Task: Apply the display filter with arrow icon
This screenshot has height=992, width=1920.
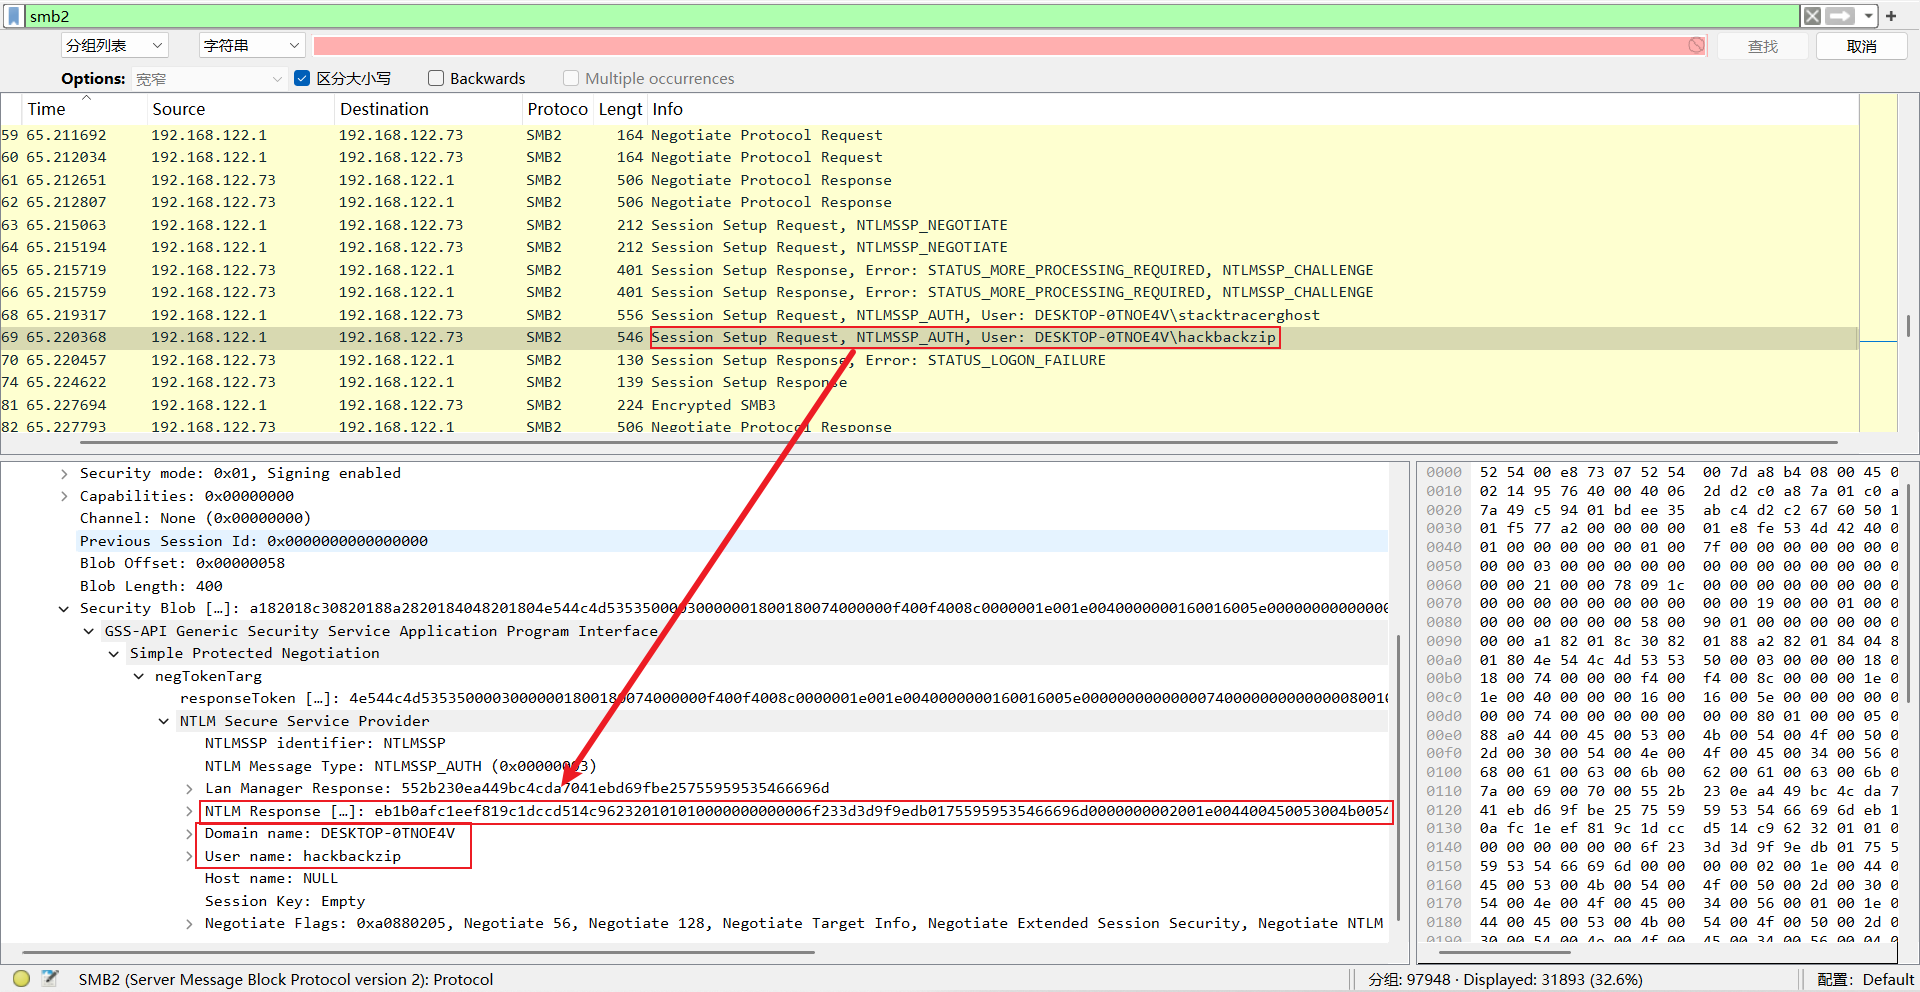Action: [1840, 16]
